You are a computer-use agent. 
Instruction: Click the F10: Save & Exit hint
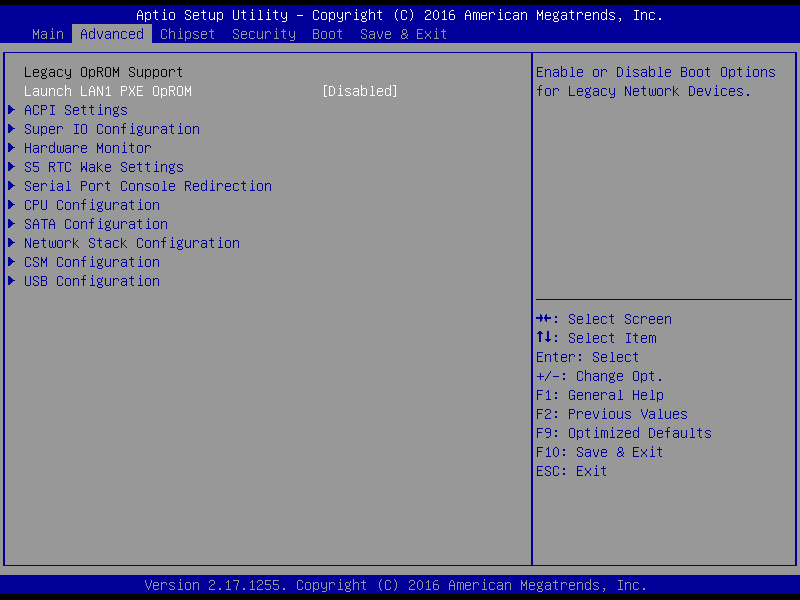click(600, 452)
